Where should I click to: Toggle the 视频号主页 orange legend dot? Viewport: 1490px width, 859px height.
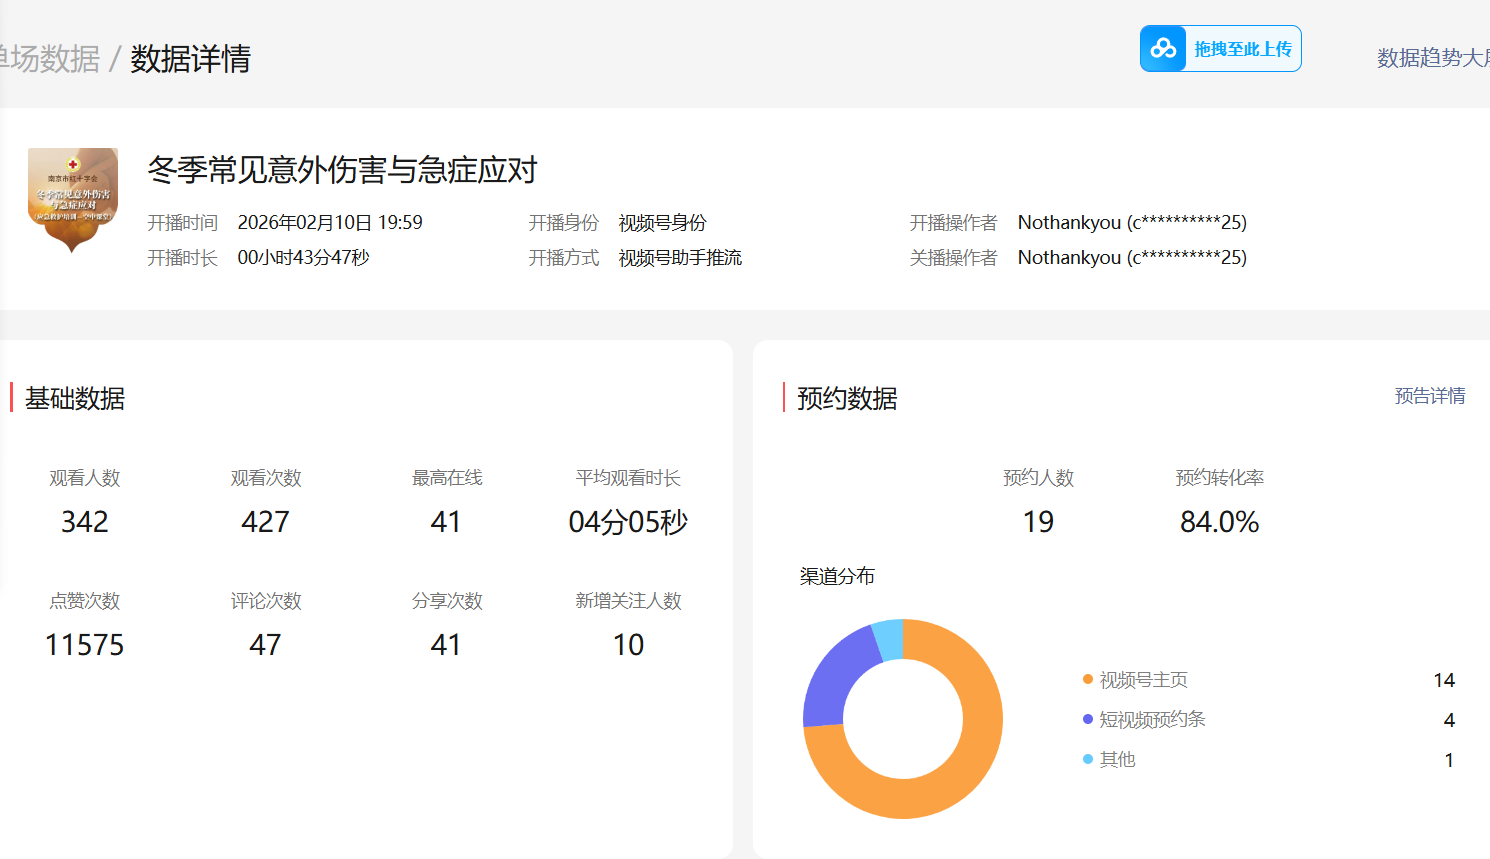click(1088, 680)
